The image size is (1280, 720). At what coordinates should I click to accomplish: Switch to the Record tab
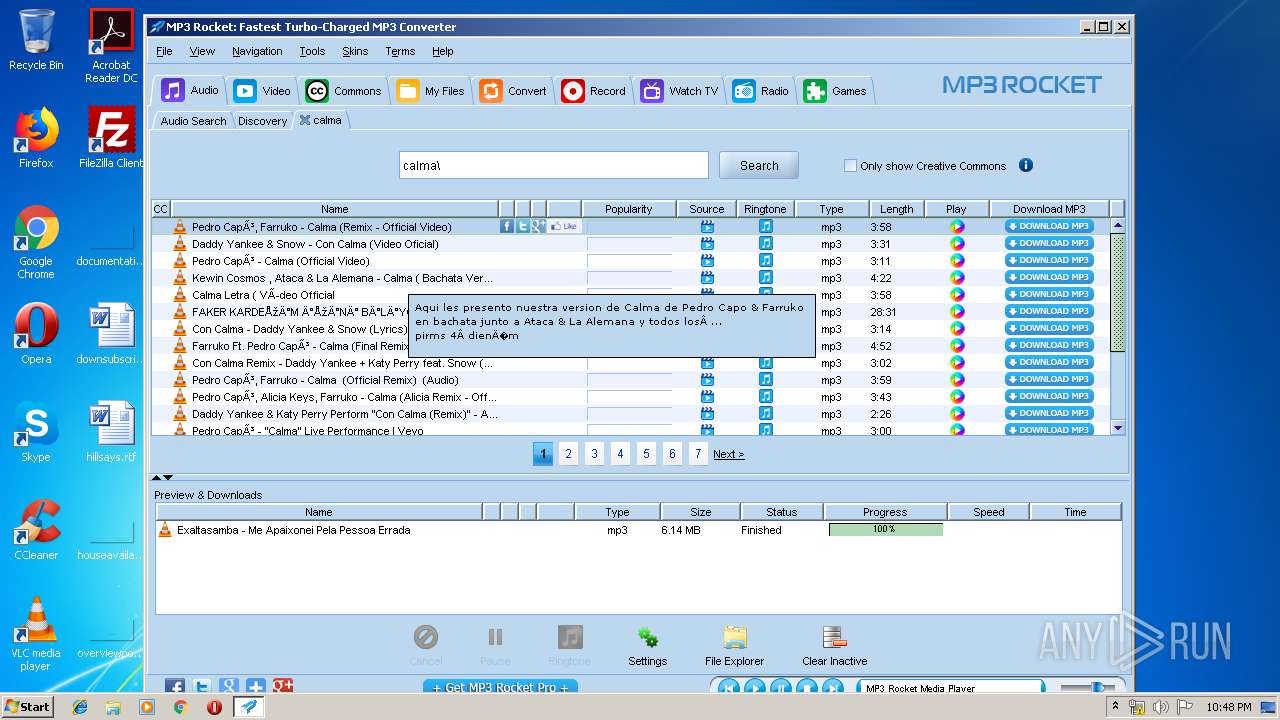tap(594, 91)
